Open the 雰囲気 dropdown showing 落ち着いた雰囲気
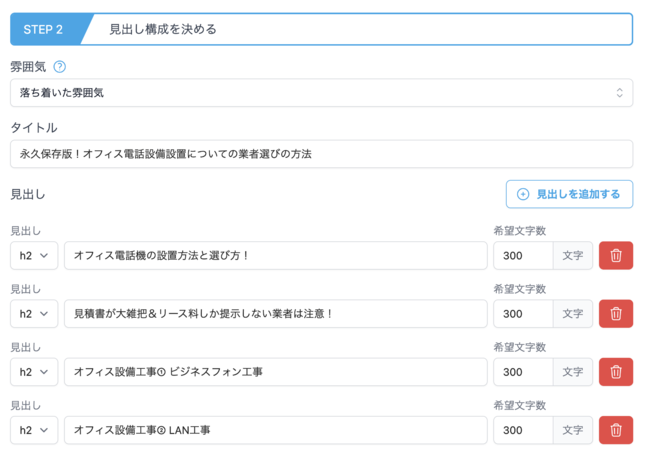This screenshot has width=650, height=455. 321,93
